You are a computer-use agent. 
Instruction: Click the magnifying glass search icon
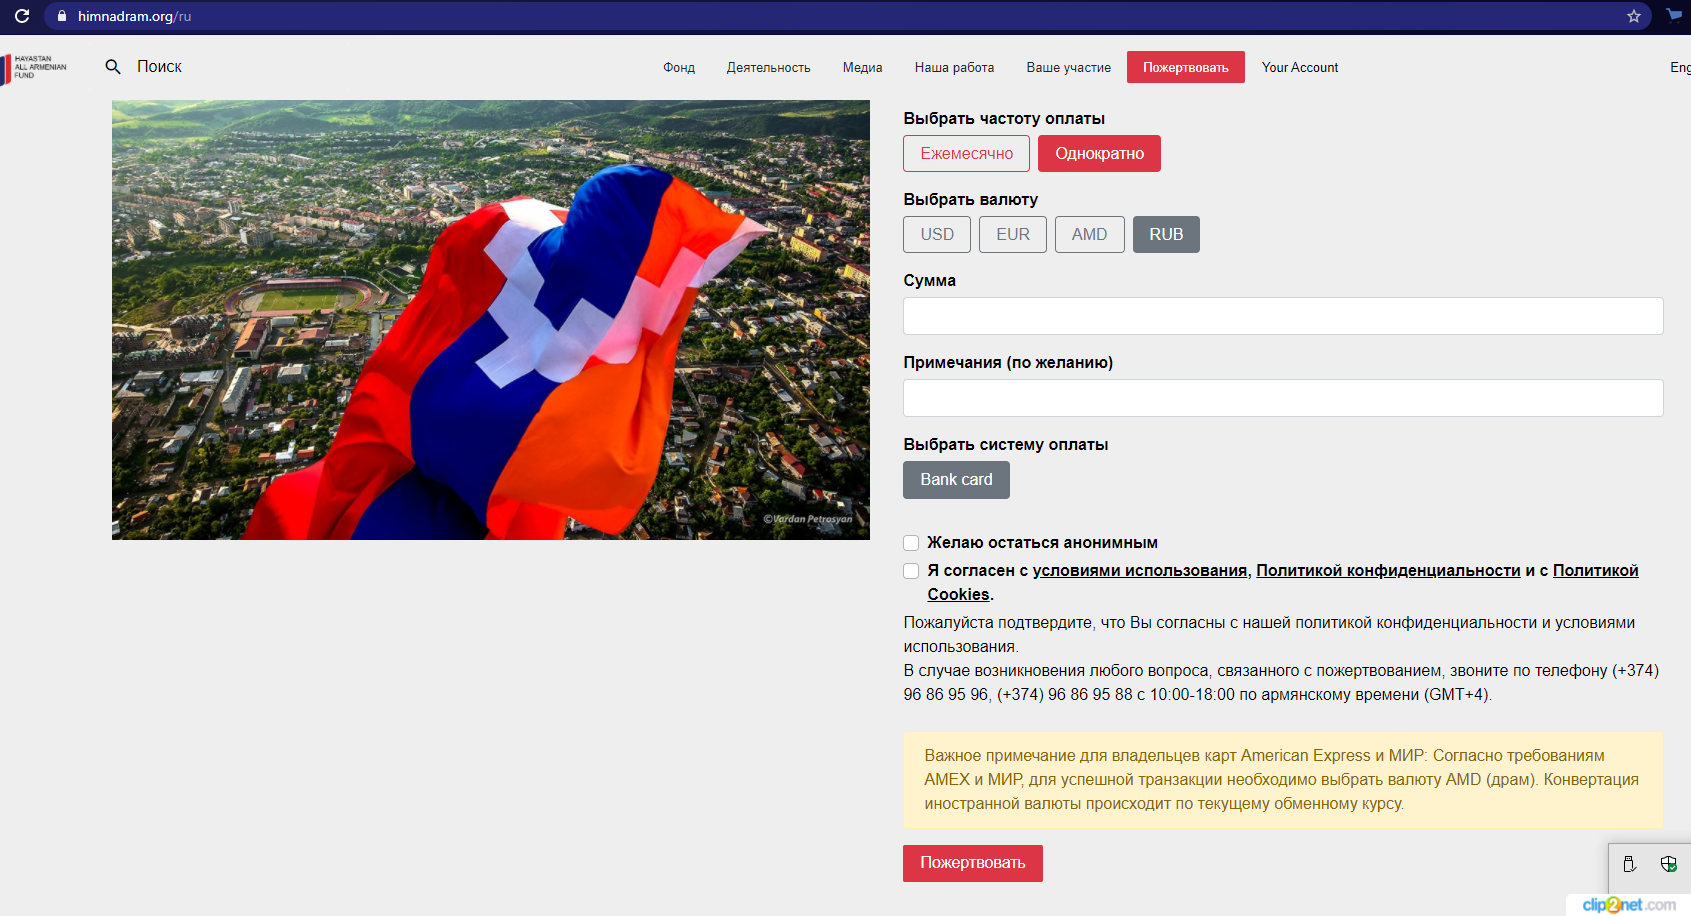113,67
